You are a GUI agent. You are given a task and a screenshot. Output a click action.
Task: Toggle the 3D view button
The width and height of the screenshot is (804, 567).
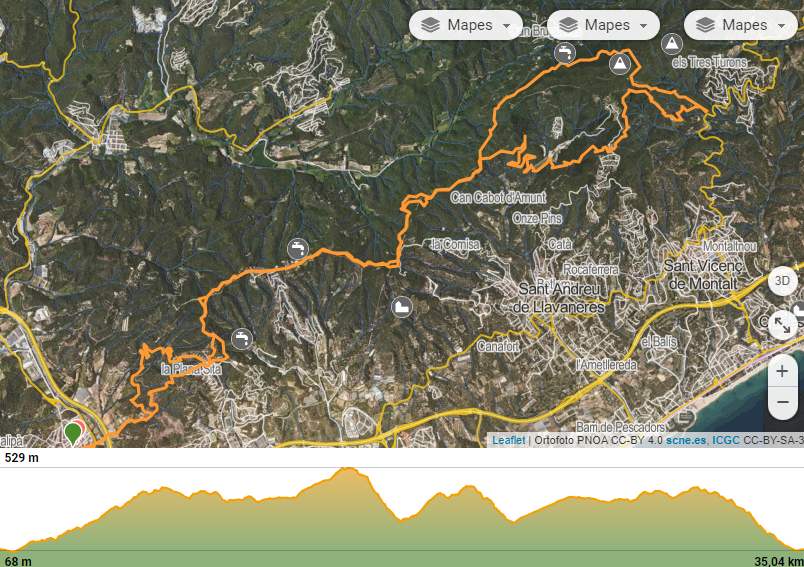click(782, 281)
